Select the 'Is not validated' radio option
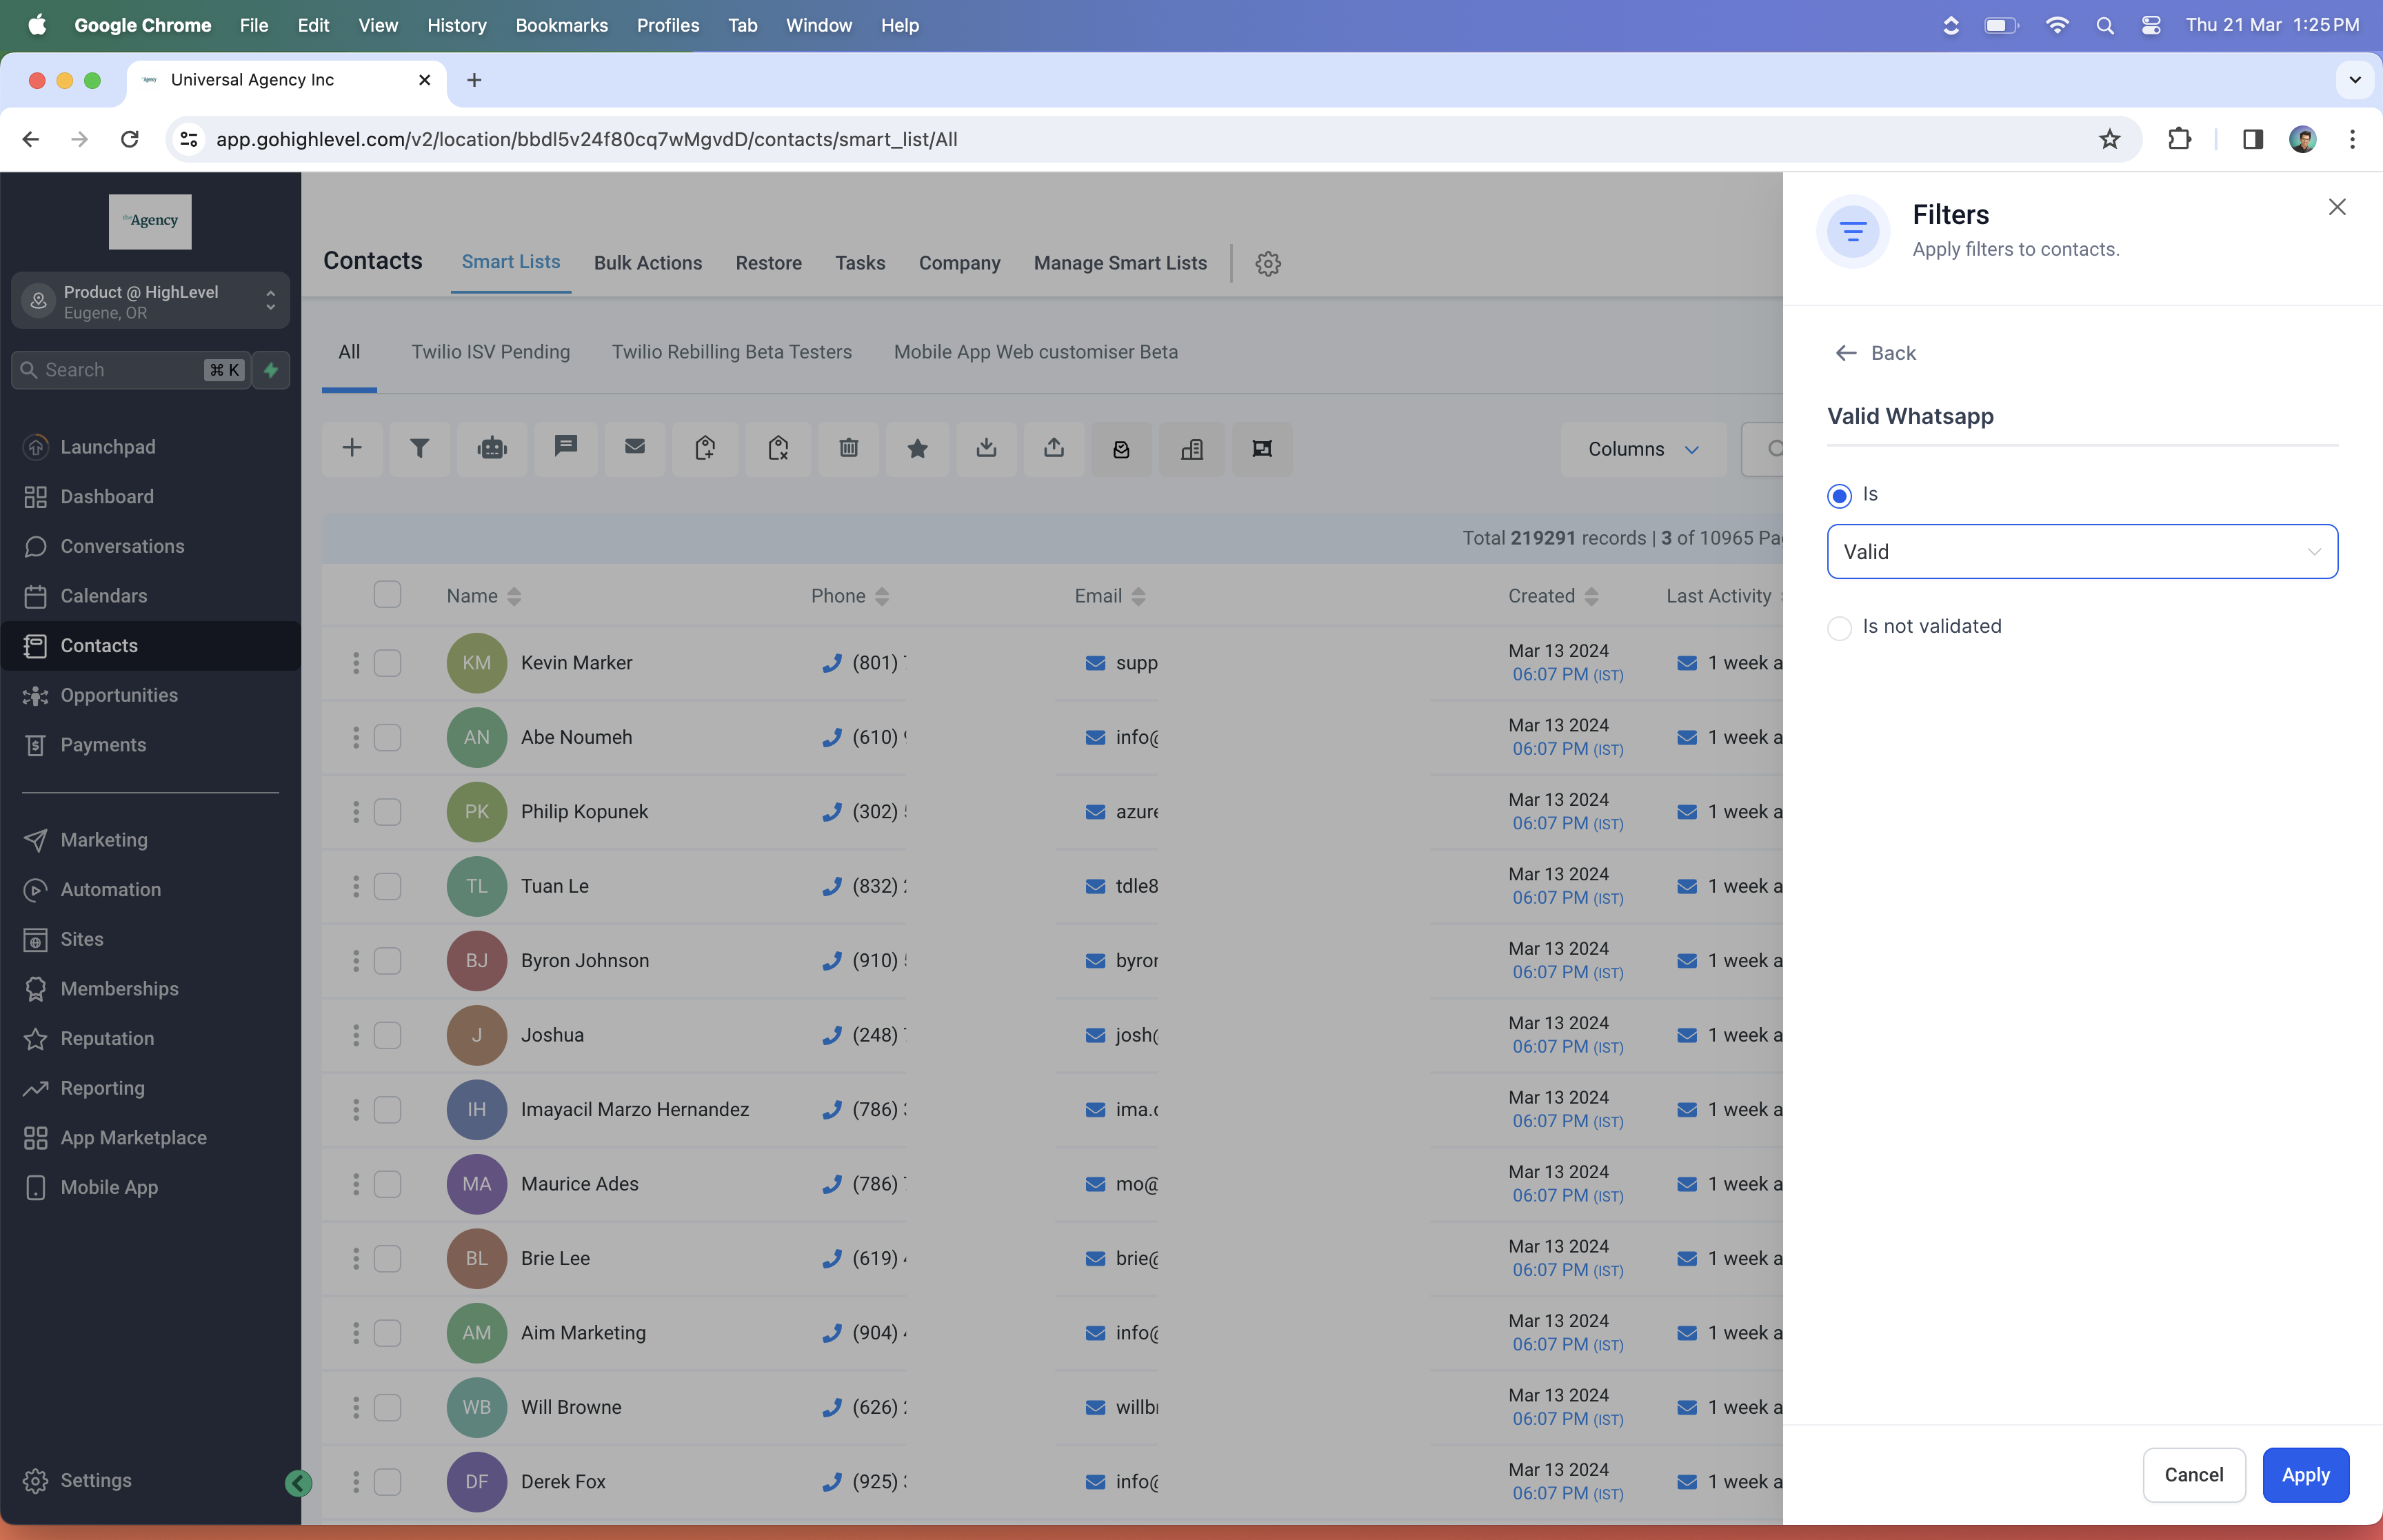Screen dimensions: 2383x1540 click(x=1838, y=628)
